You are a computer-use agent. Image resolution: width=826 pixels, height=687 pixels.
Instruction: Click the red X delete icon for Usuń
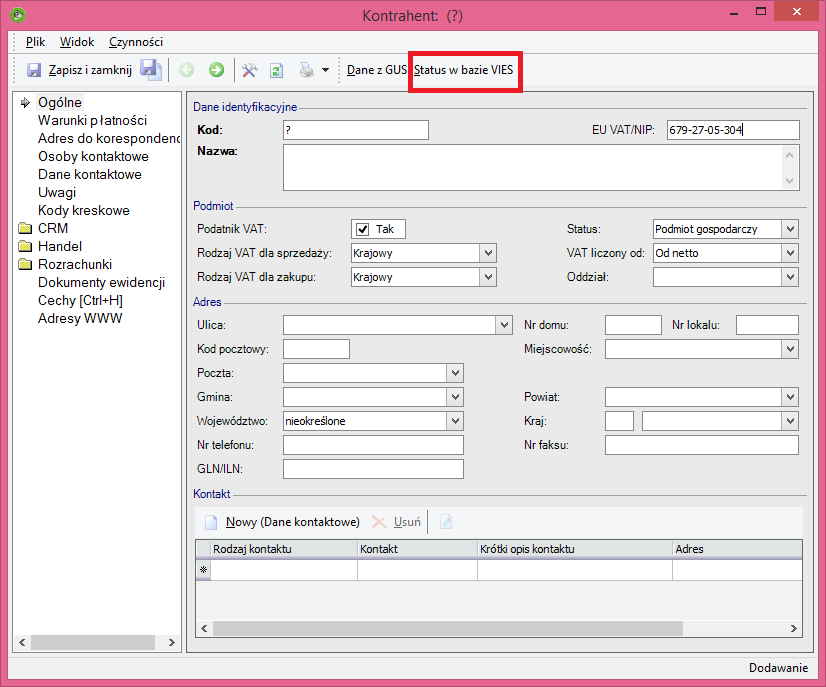coord(379,522)
